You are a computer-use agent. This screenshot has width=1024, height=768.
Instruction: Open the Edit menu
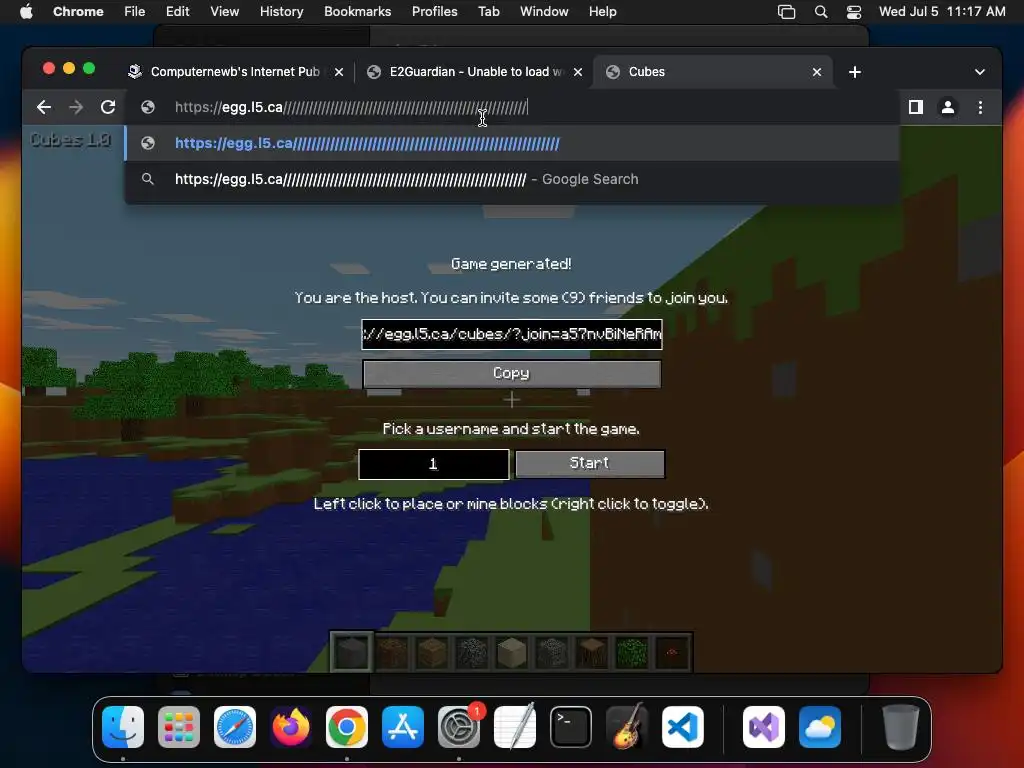coord(177,12)
